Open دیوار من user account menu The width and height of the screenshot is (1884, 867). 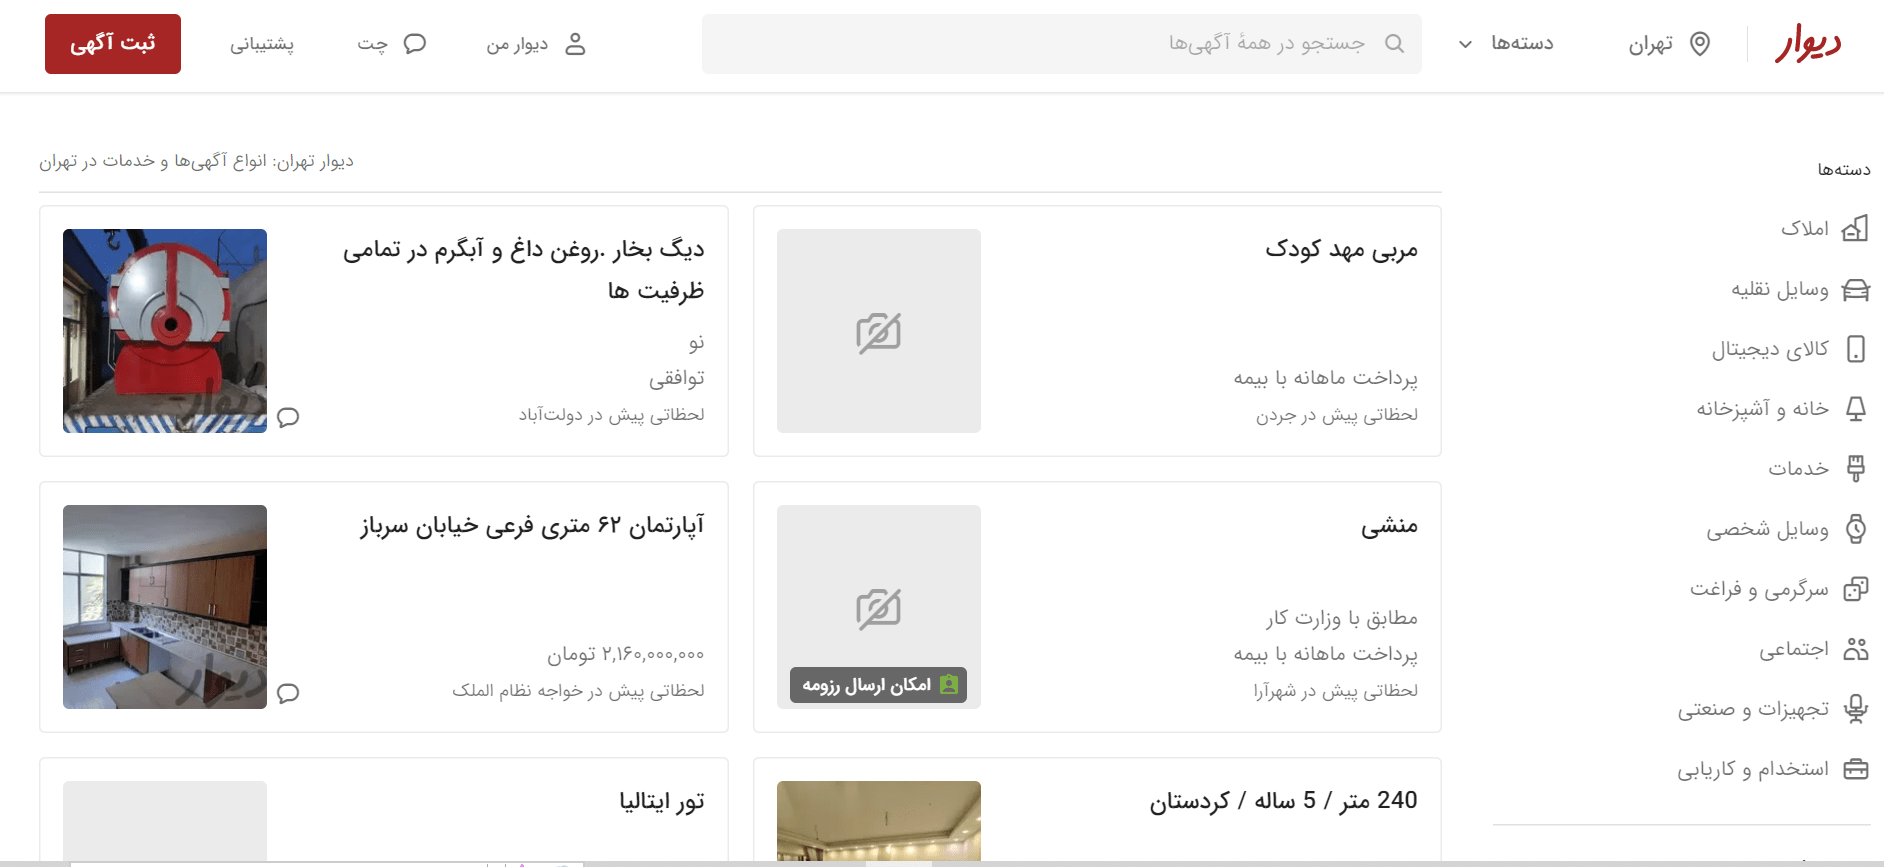click(536, 44)
